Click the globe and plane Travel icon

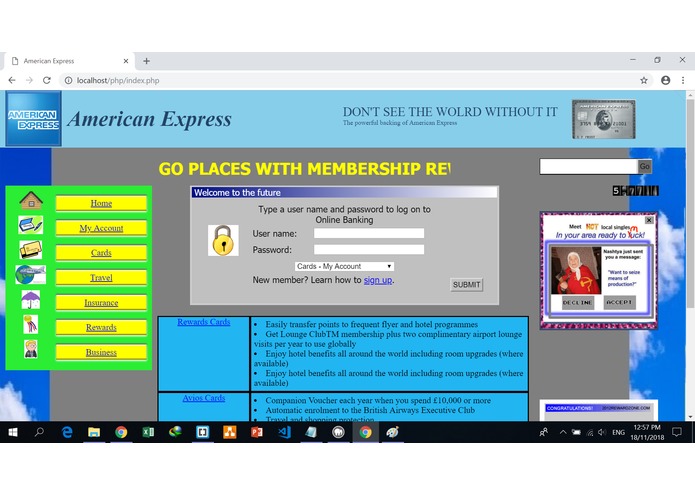click(31, 275)
